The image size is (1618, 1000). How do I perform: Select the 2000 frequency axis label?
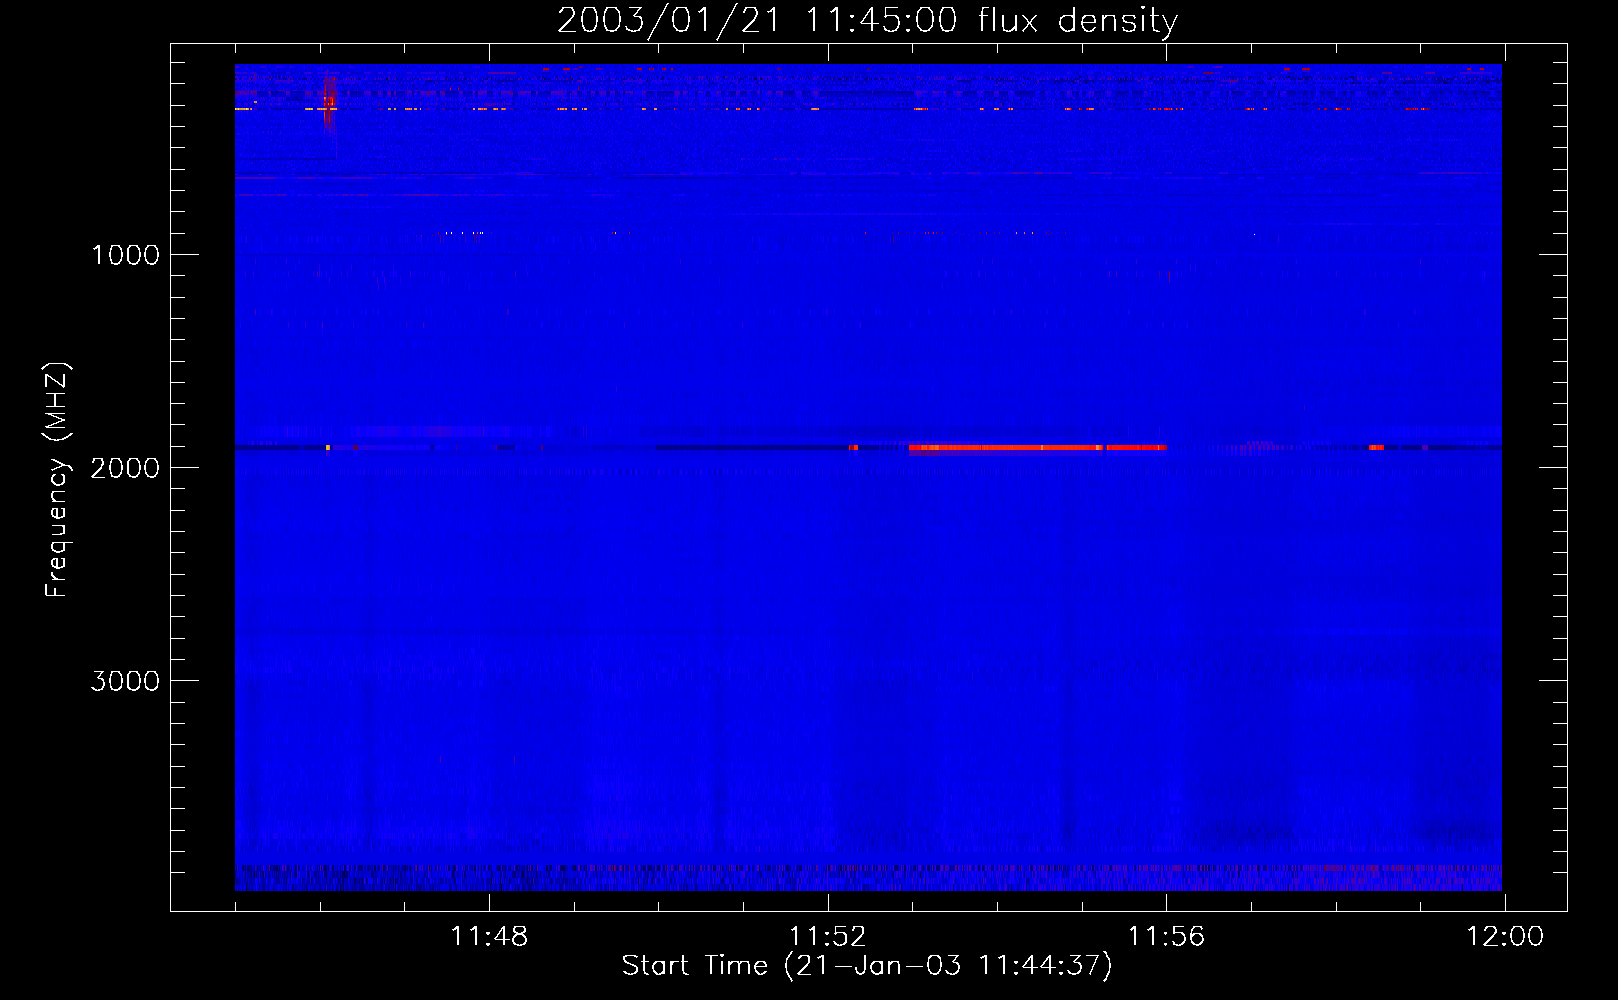(x=125, y=468)
